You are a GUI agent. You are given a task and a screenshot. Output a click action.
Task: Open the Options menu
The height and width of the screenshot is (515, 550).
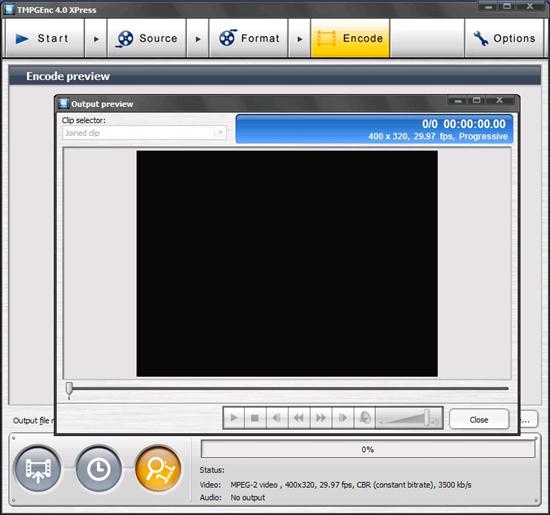click(504, 38)
